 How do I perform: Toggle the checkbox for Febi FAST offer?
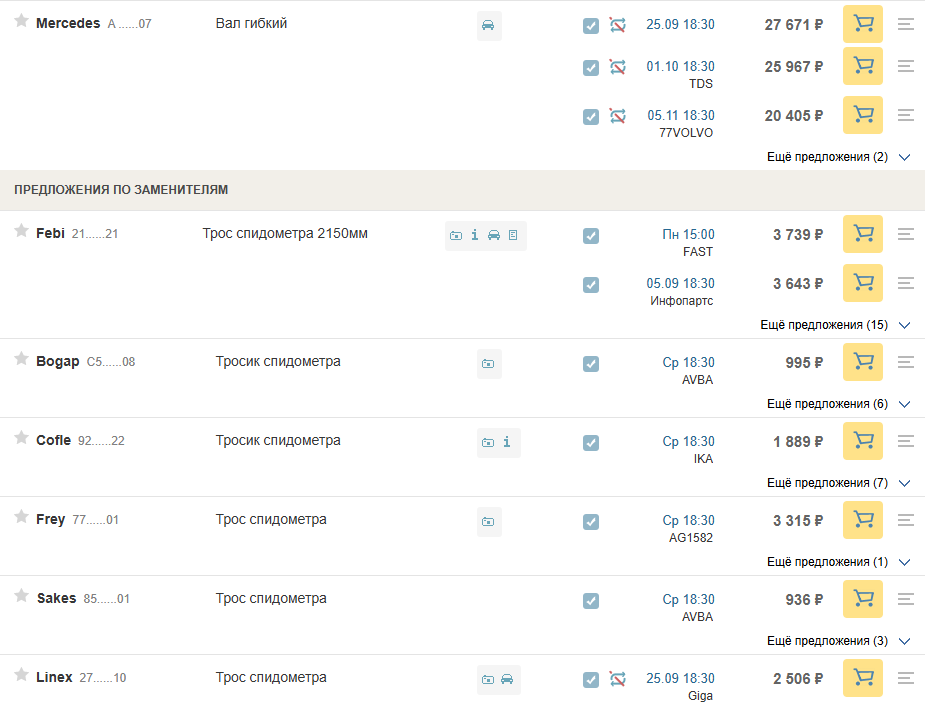pyautogui.click(x=591, y=236)
